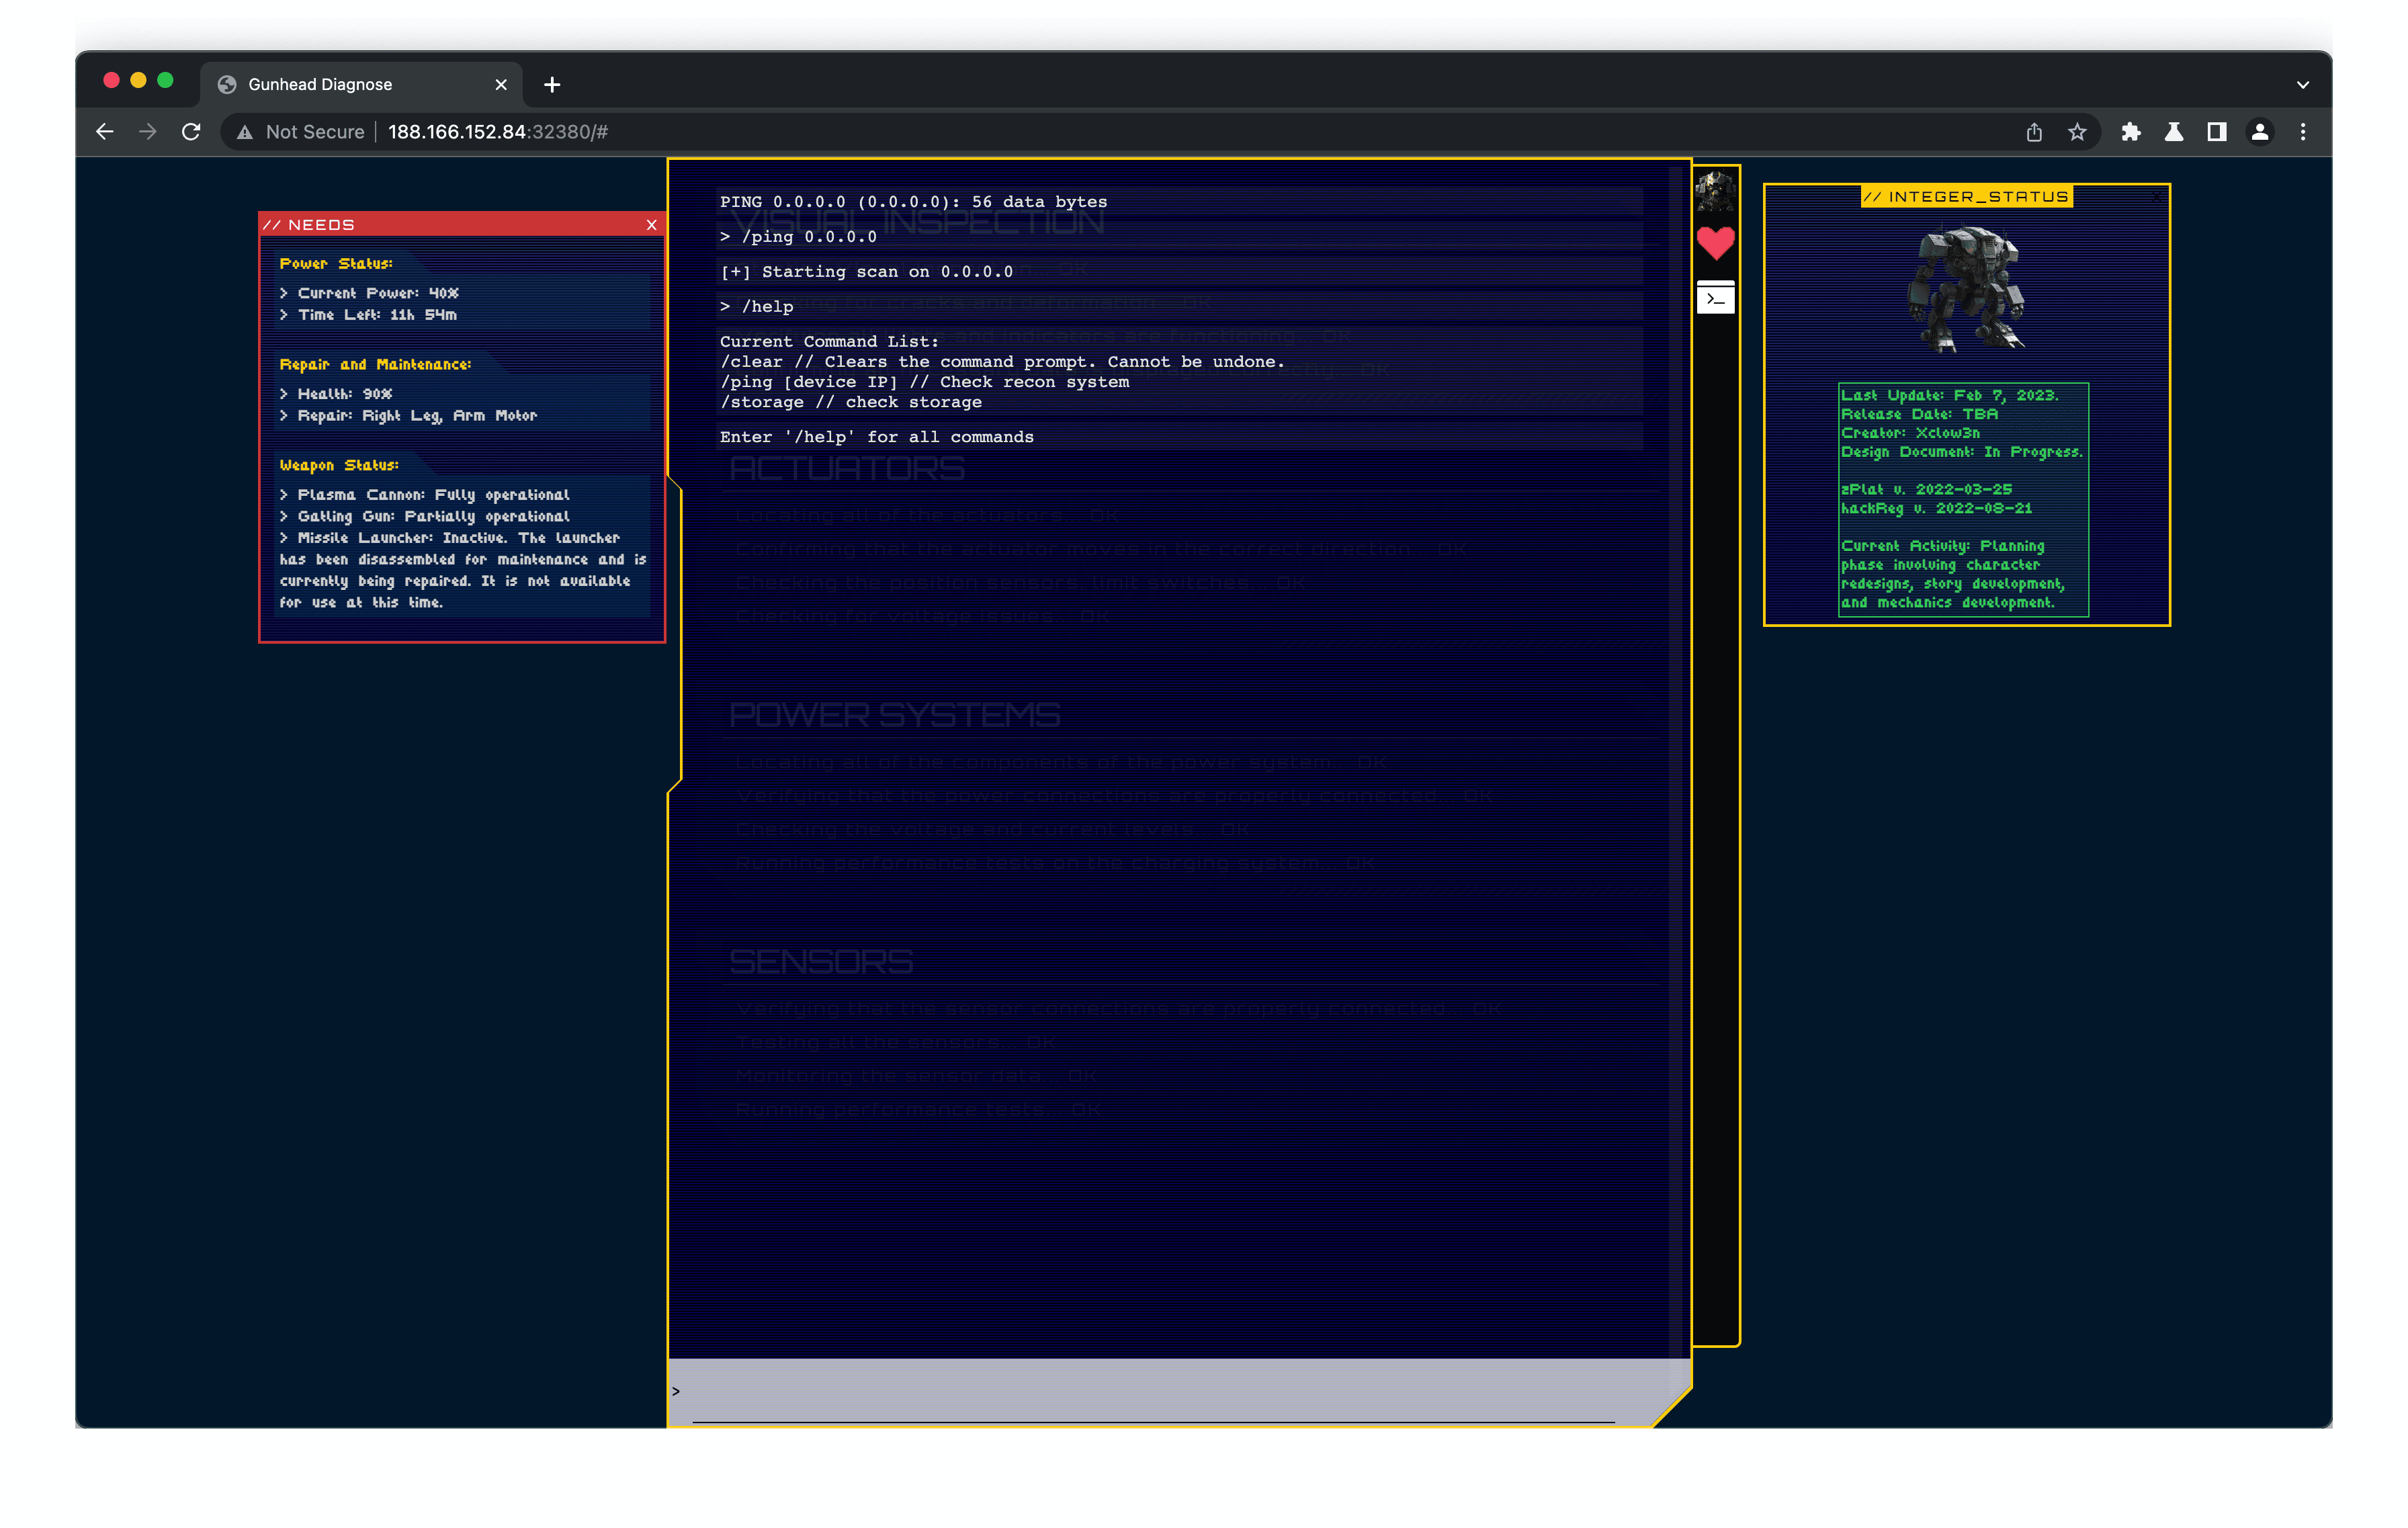
Task: Open the browser extensions puzzle icon
Action: tap(2131, 132)
